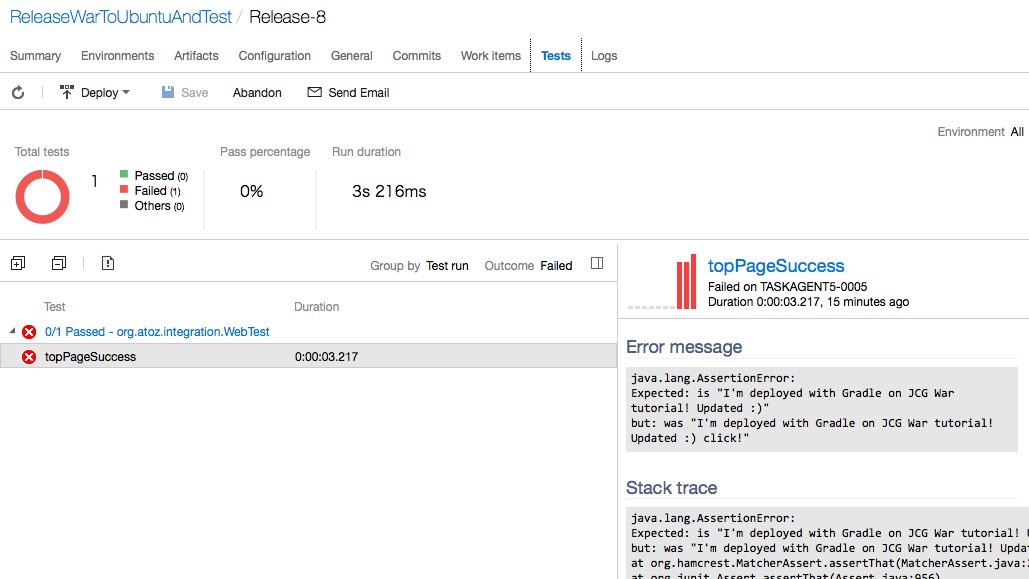Click the Stack trace heading

(671, 488)
